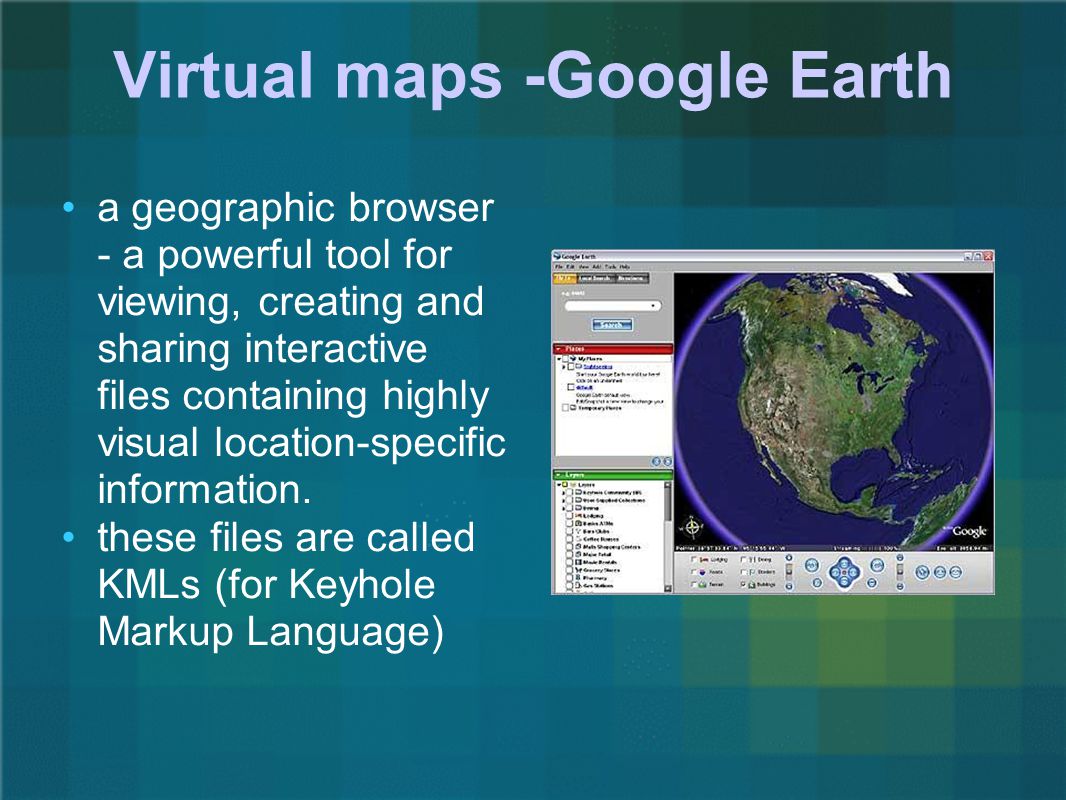Click the zoom slider handle

point(789,572)
